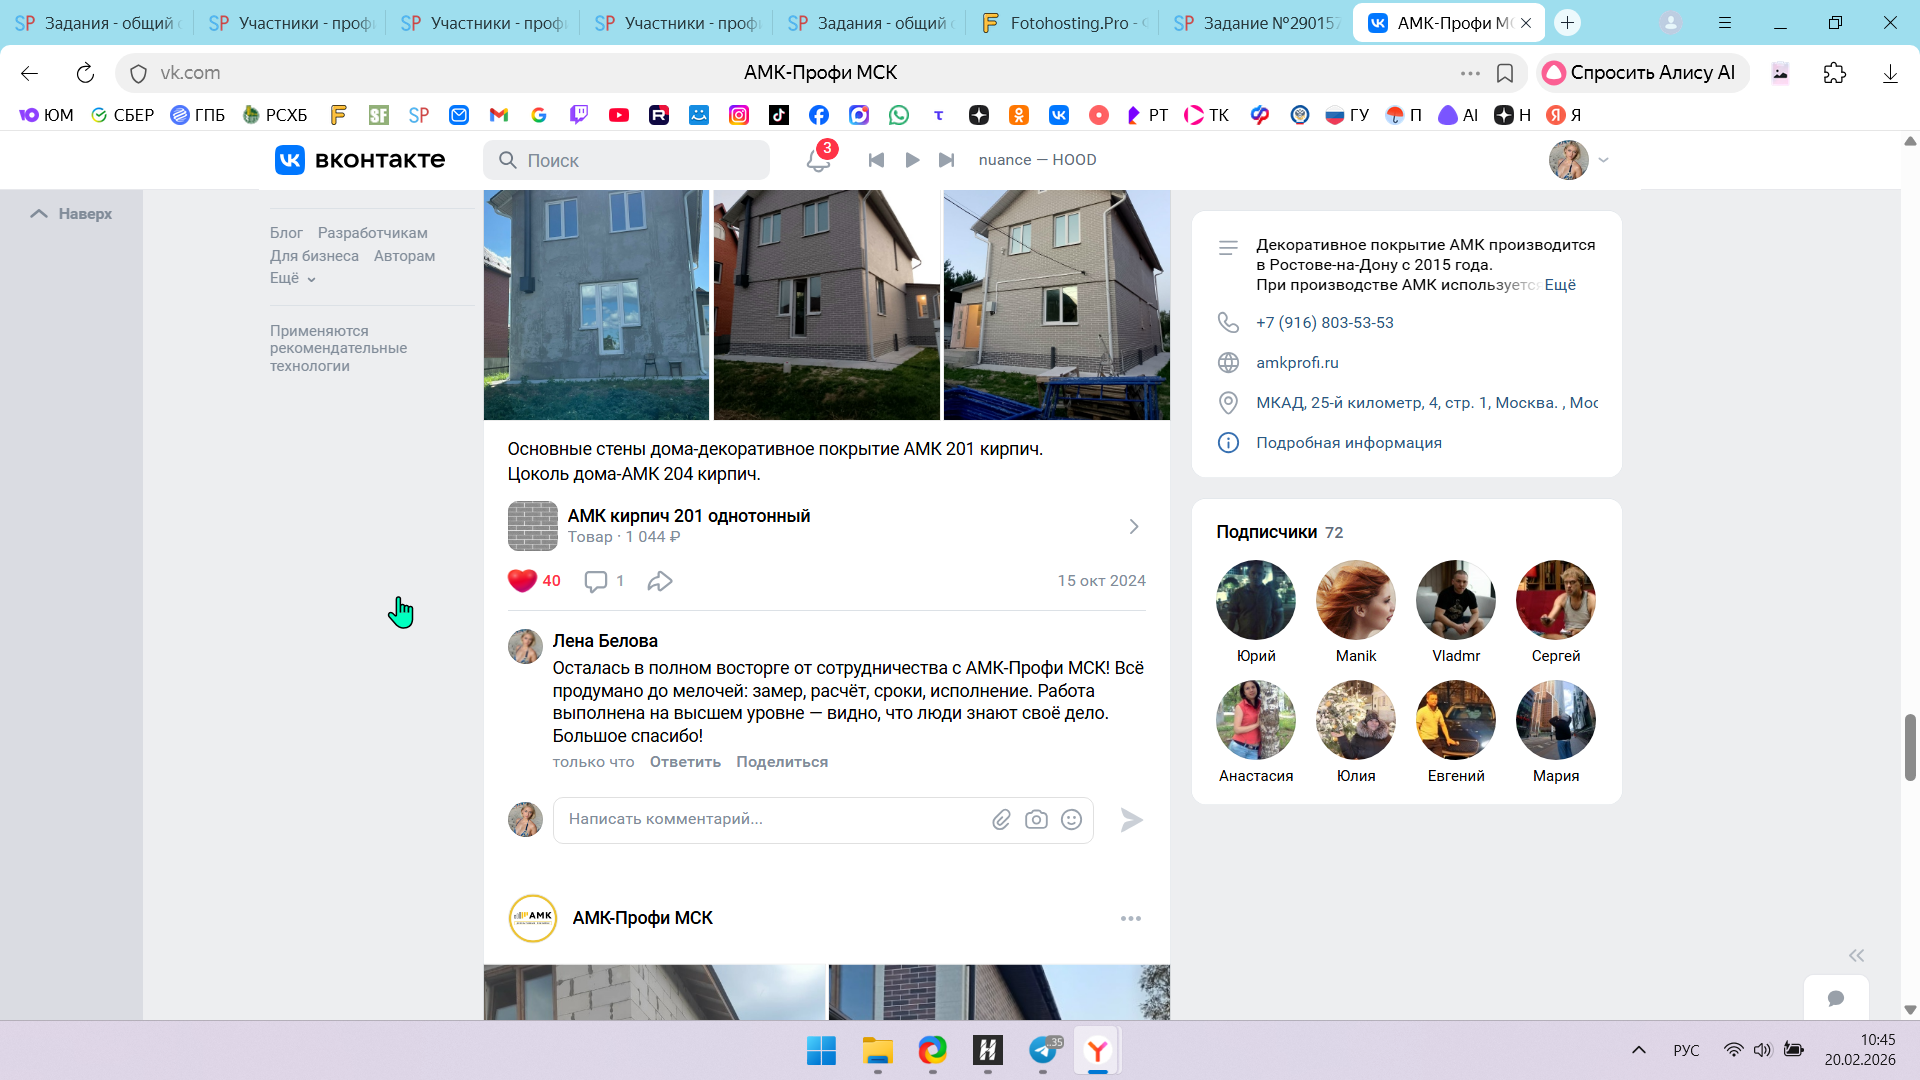This screenshot has width=1920, height=1080.
Task: Skip to next track in player
Action: [x=946, y=160]
